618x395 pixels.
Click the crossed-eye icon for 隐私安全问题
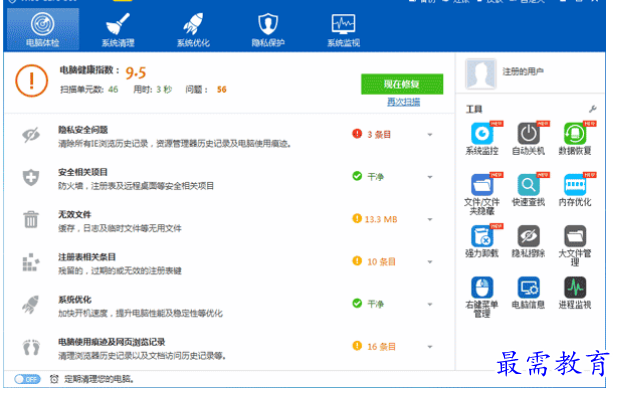[31, 135]
